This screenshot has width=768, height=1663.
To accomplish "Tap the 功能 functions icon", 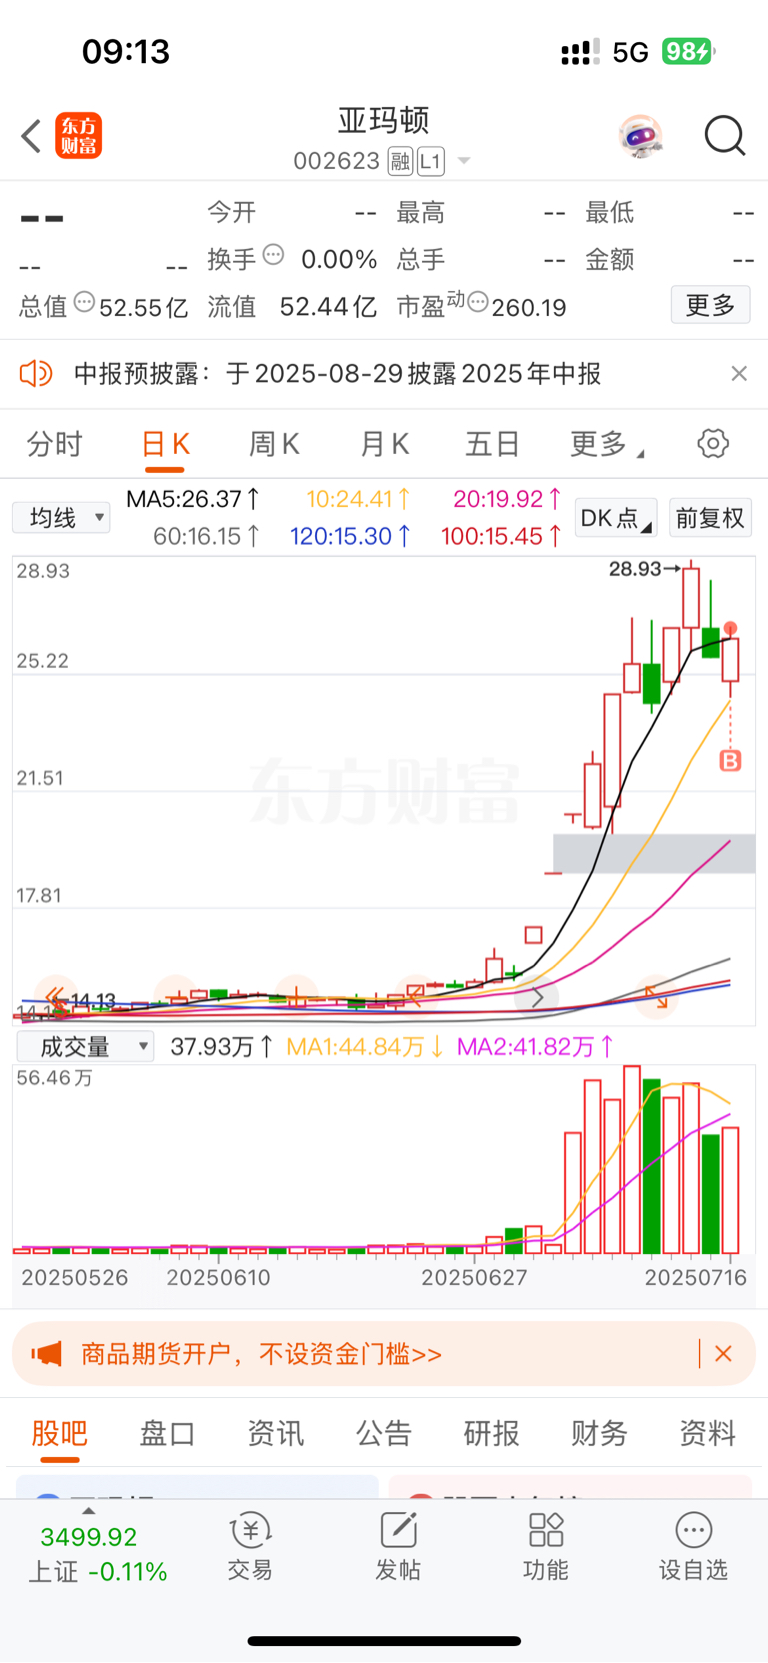I will (545, 1546).
